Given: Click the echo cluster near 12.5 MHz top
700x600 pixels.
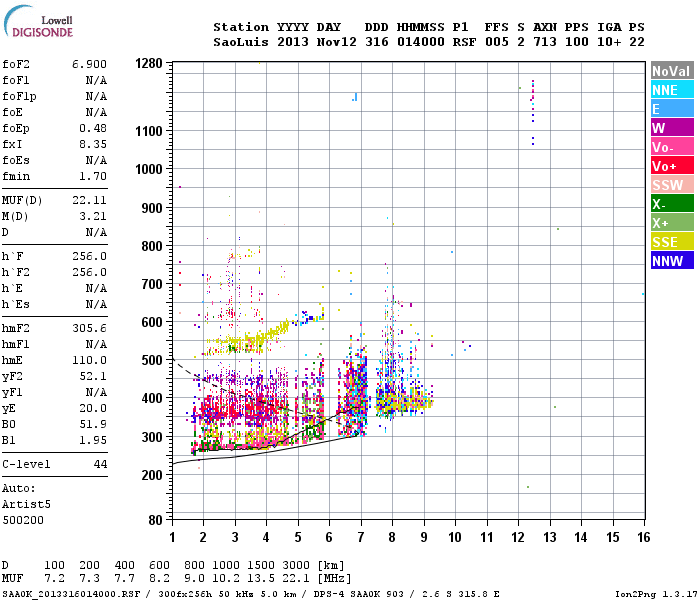Looking at the screenshot, I should (533, 112).
